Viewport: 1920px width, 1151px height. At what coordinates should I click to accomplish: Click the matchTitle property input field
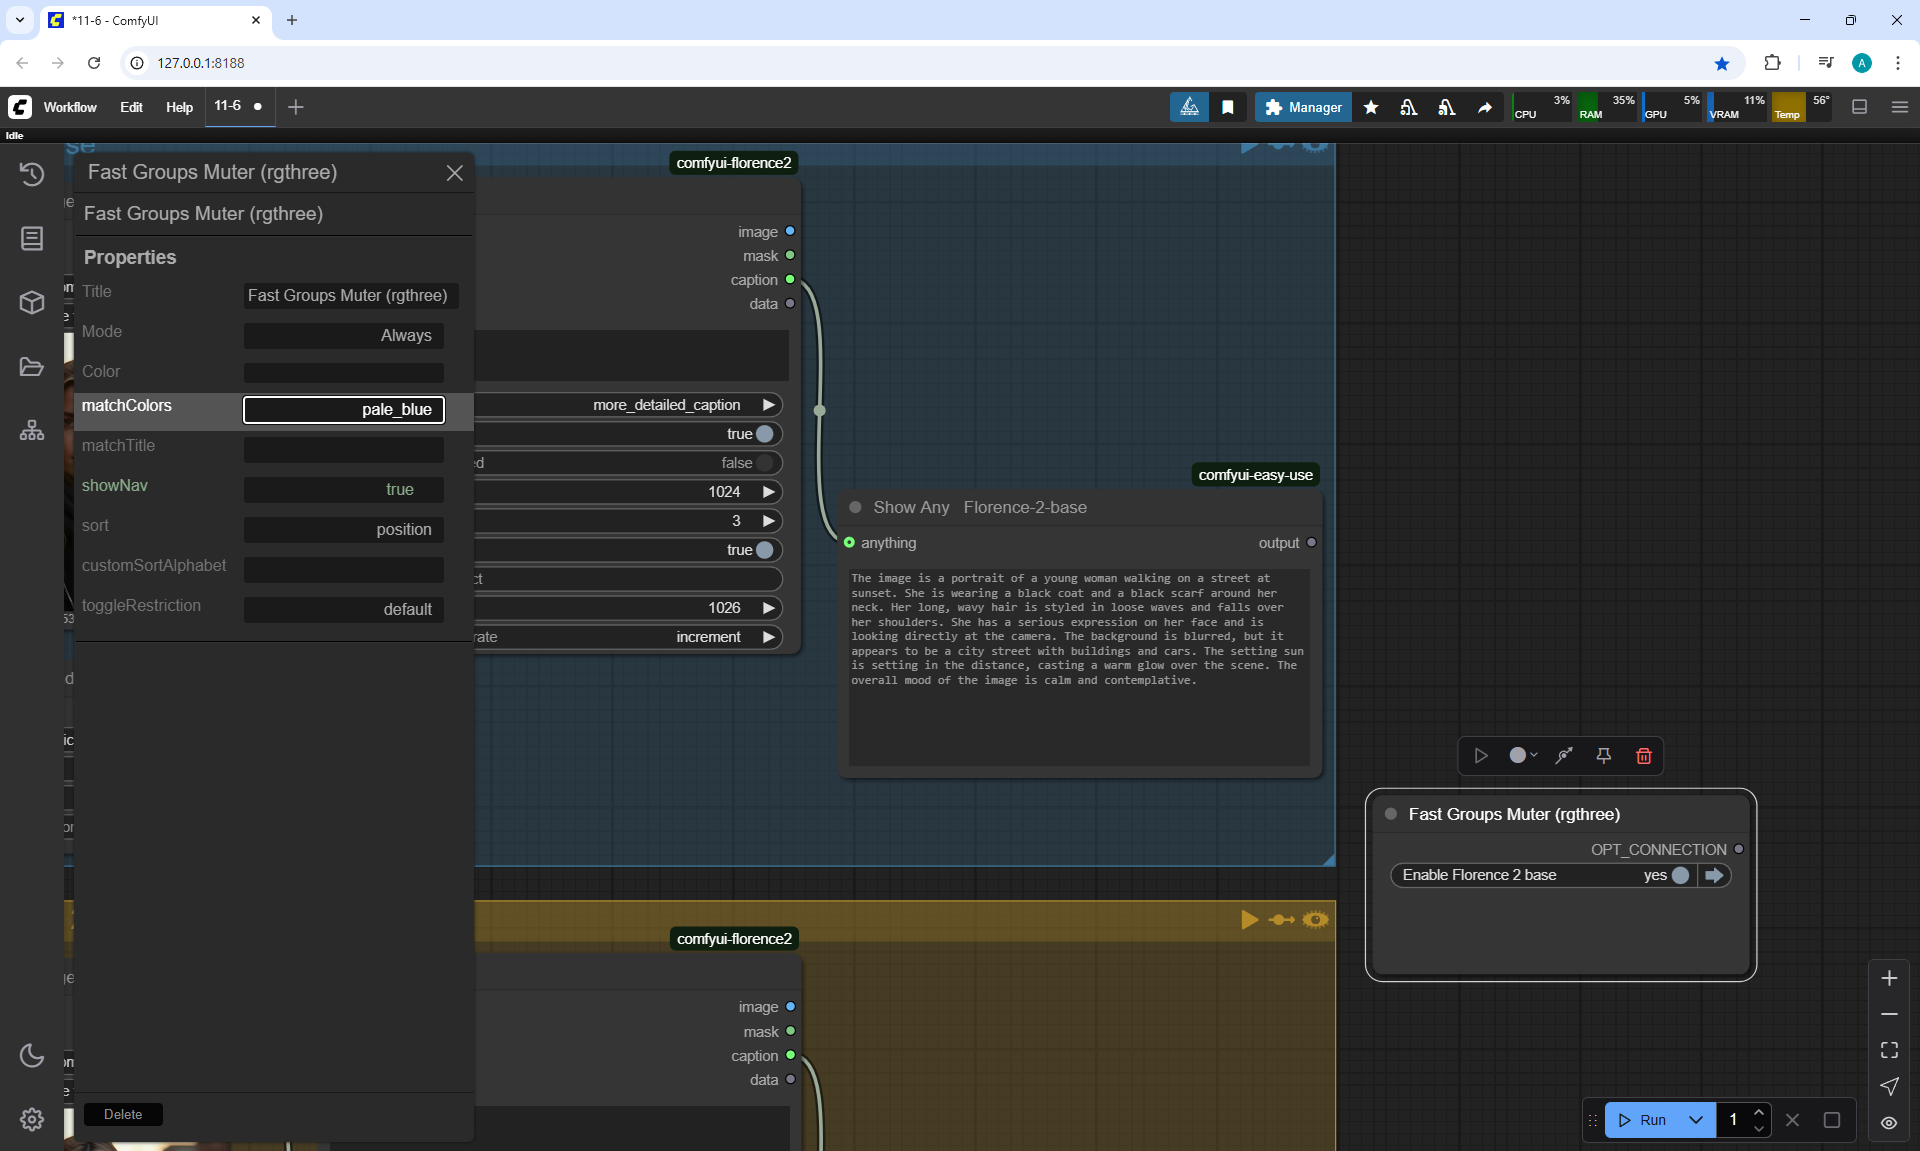[x=343, y=450]
